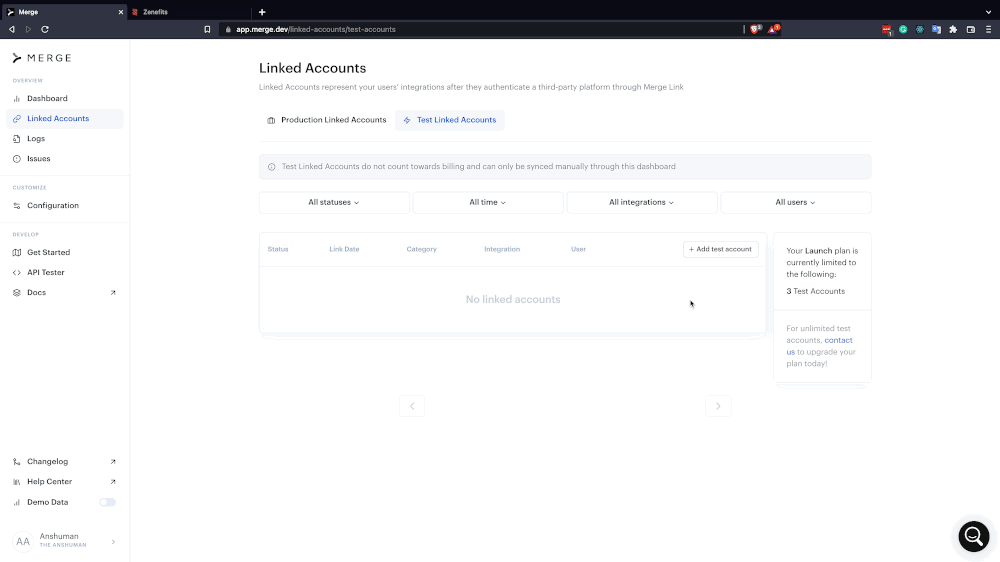Screen dimensions: 1000x562
Task: Open Docs in a new tab
Action: point(64,292)
